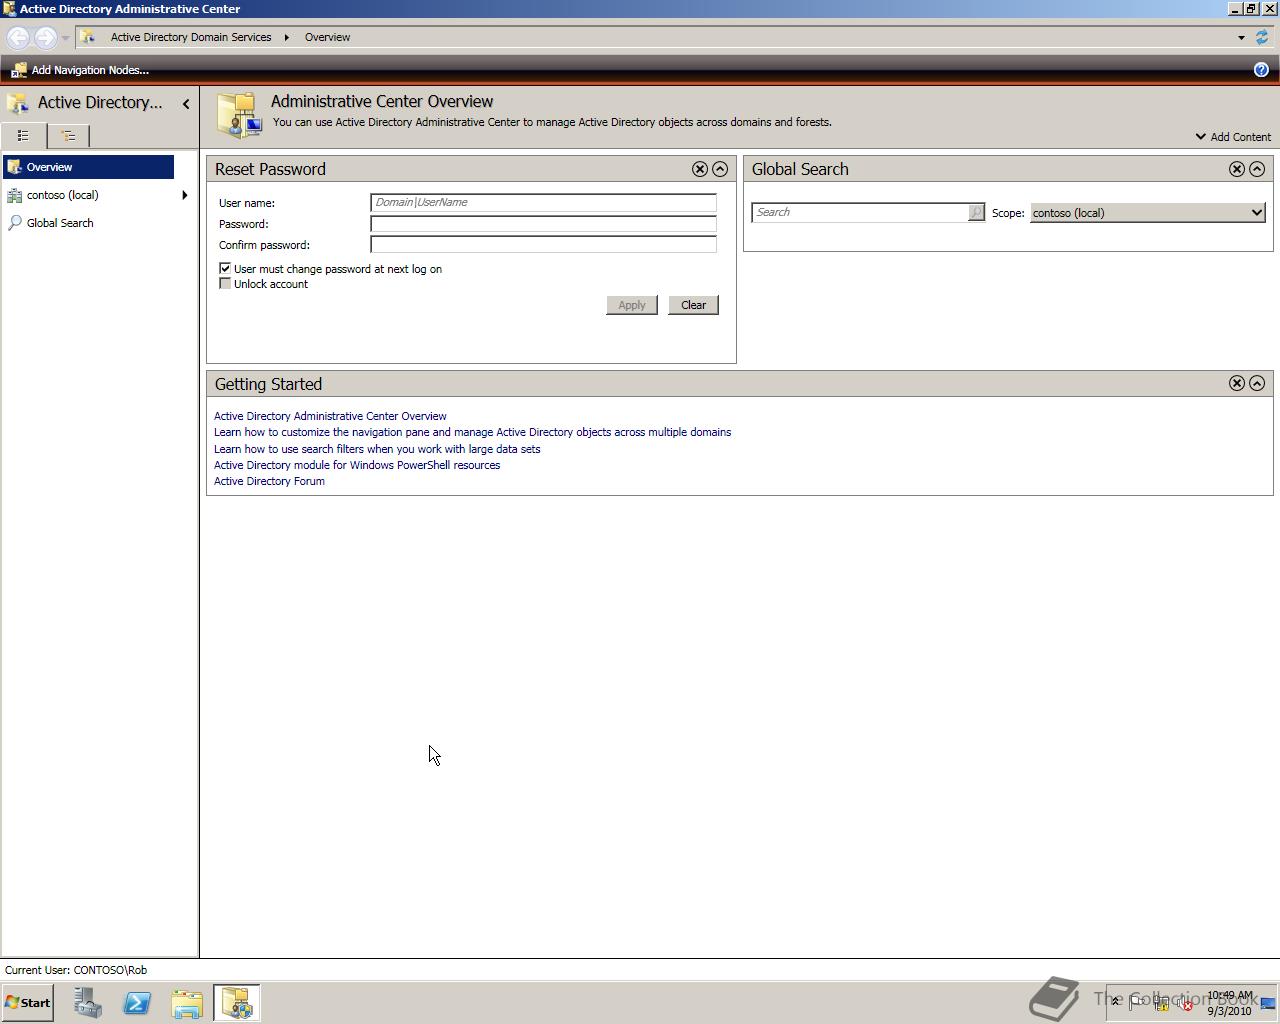Image resolution: width=1280 pixels, height=1024 pixels.
Task: Collapse the Getting Started tile
Action: point(1257,383)
